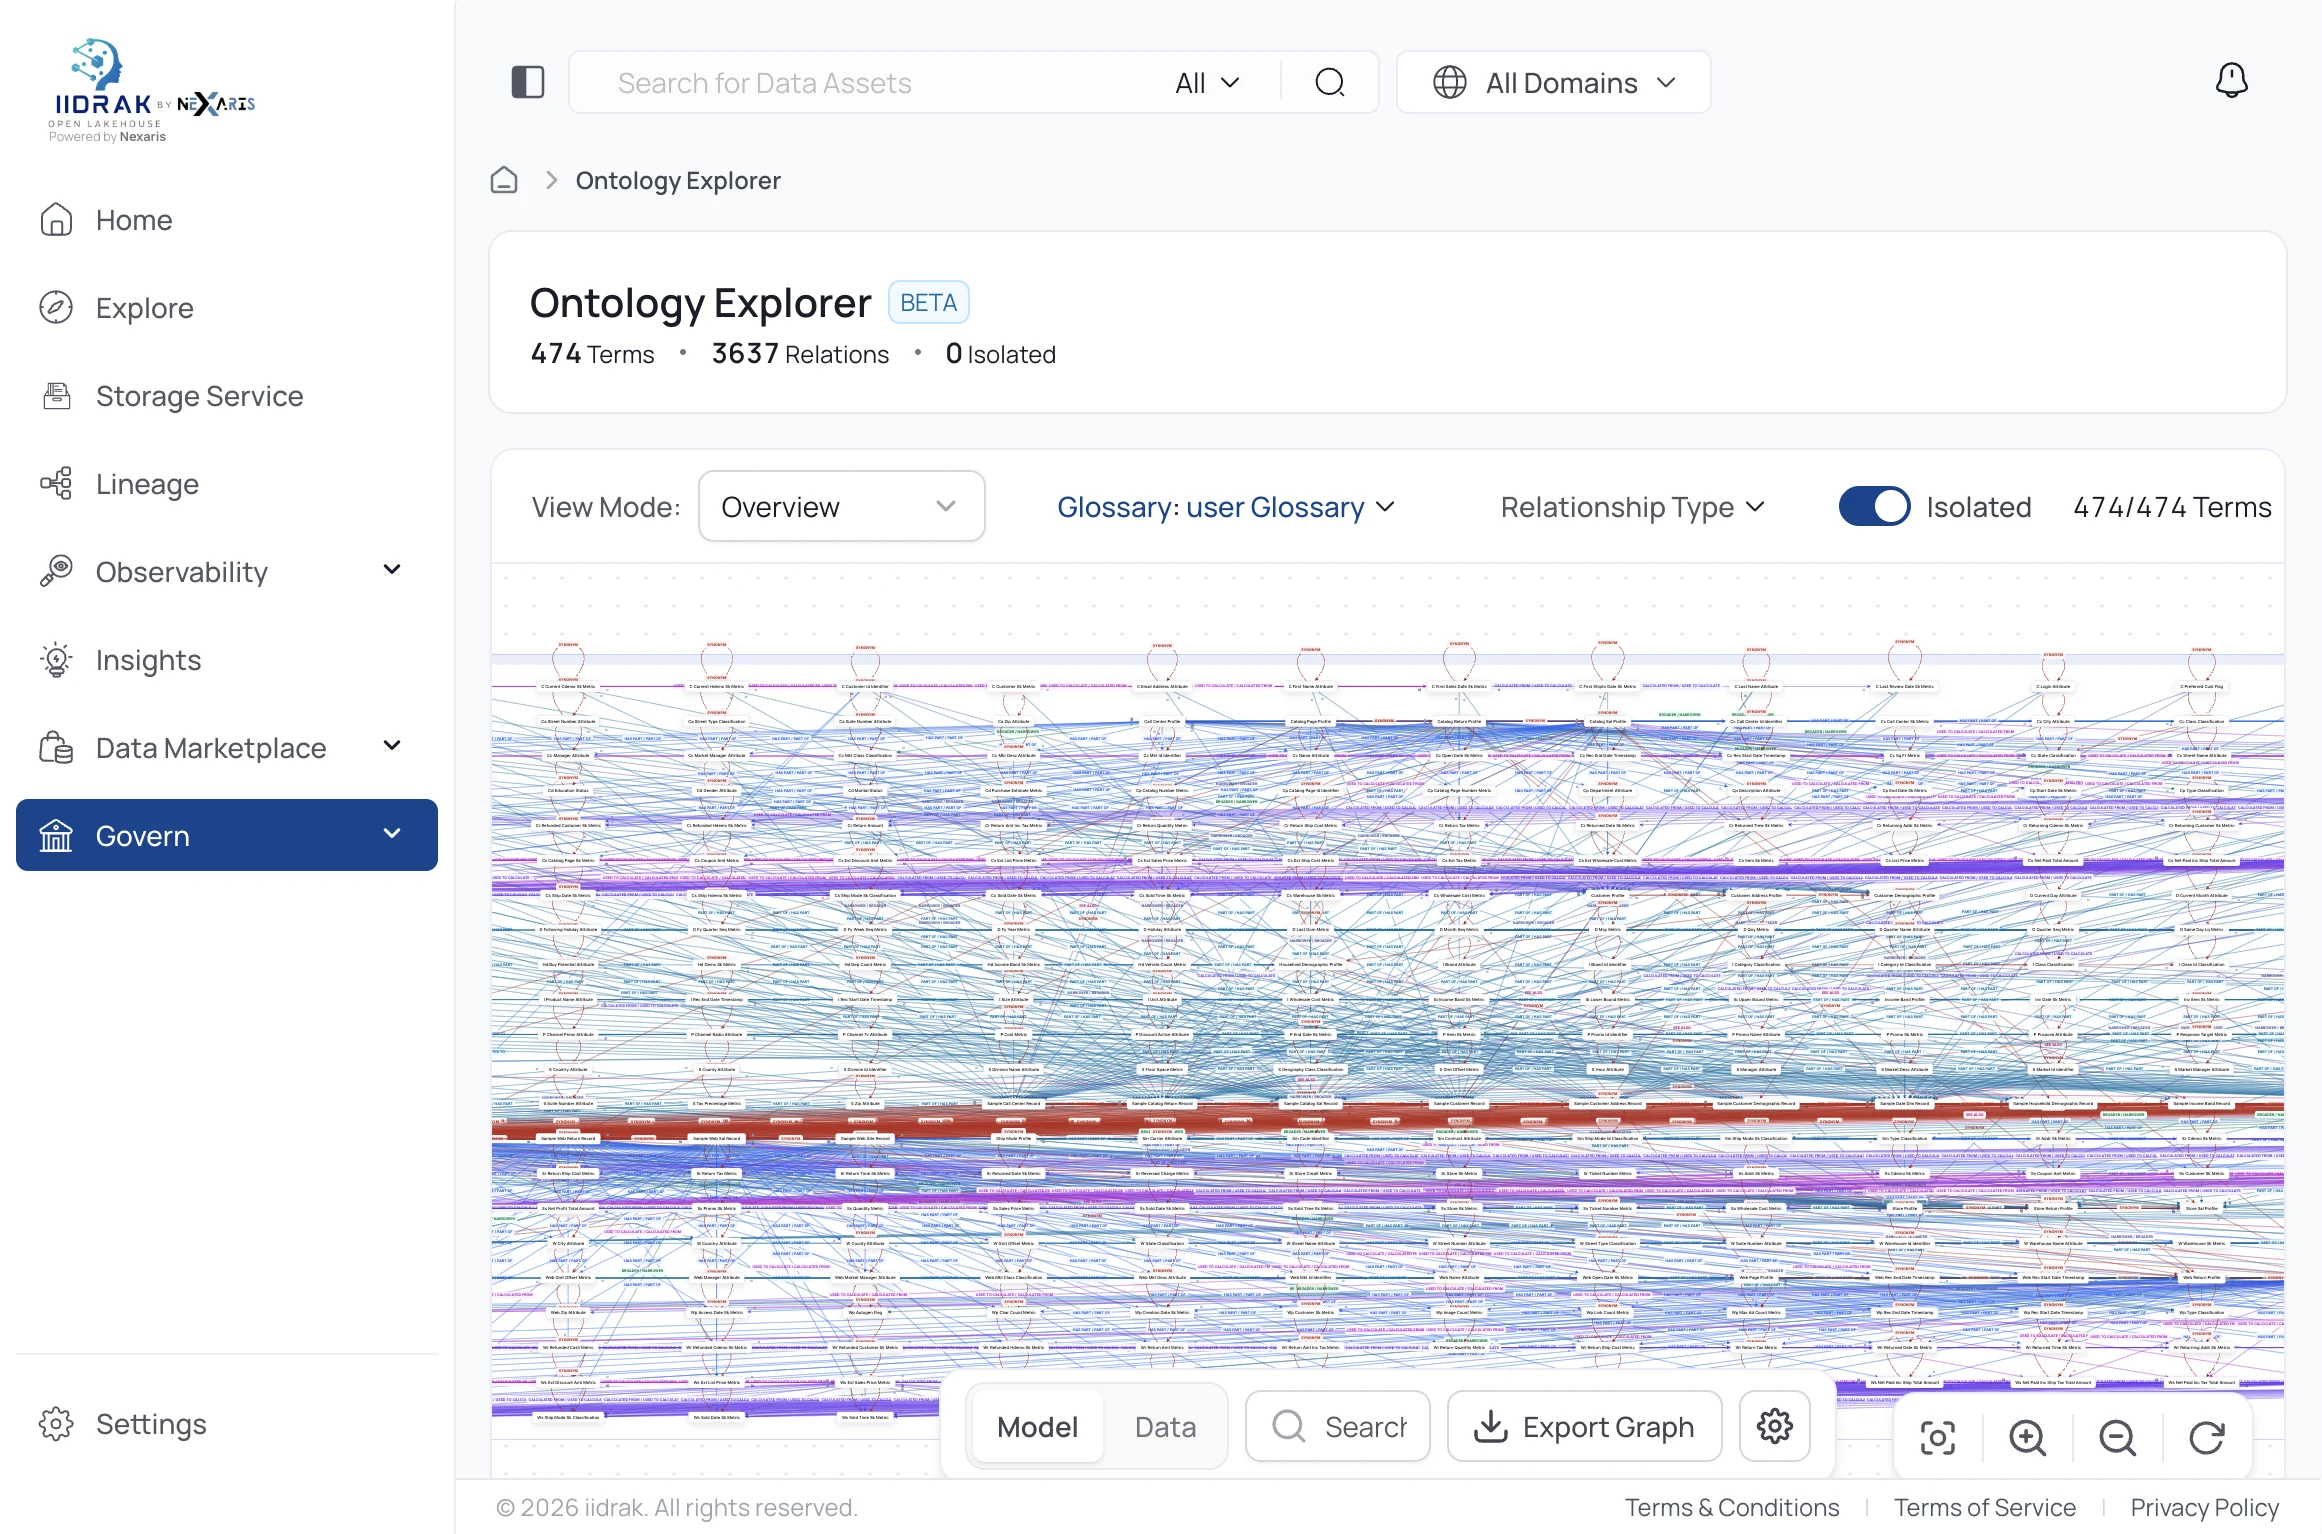The width and height of the screenshot is (2322, 1534).
Task: Click the Settings gear in sidebar
Action: [56, 1424]
